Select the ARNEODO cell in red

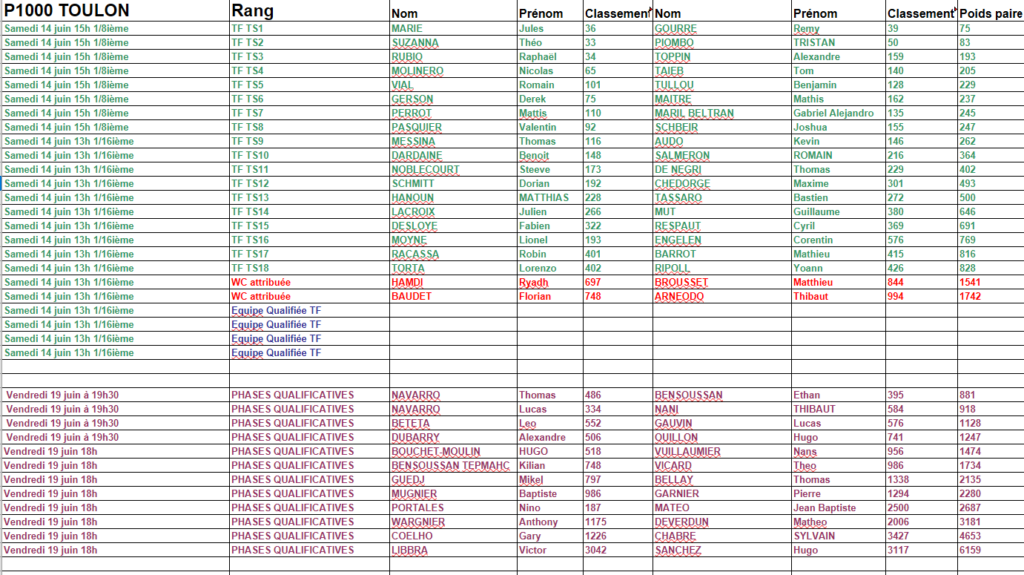[x=722, y=296]
